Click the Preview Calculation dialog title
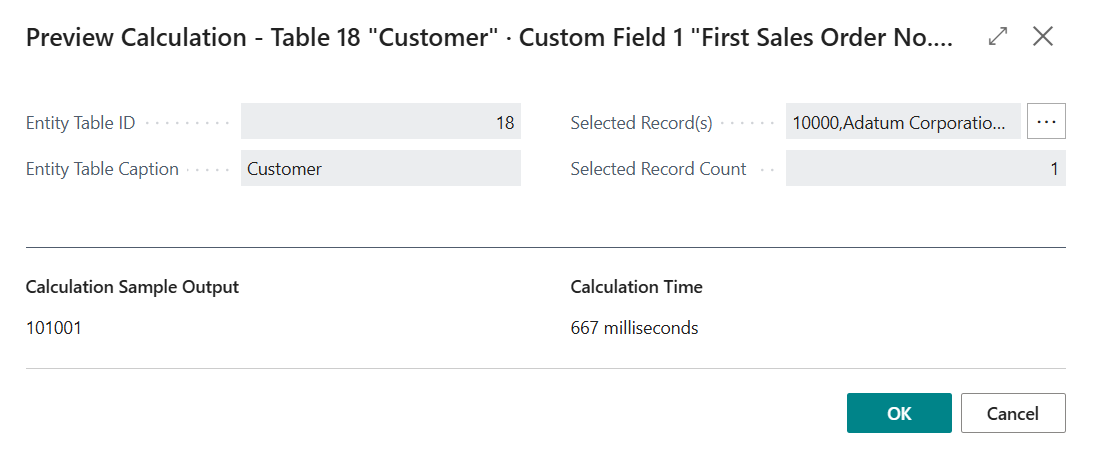 tap(488, 38)
